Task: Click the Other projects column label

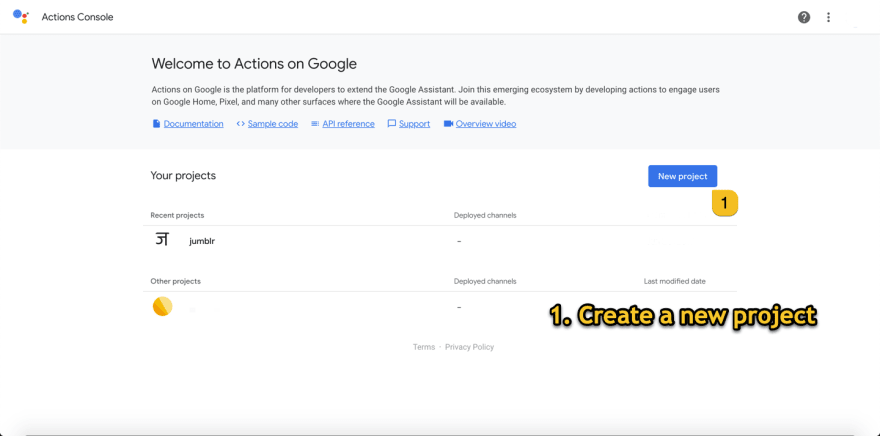Action: pyautogui.click(x=176, y=281)
